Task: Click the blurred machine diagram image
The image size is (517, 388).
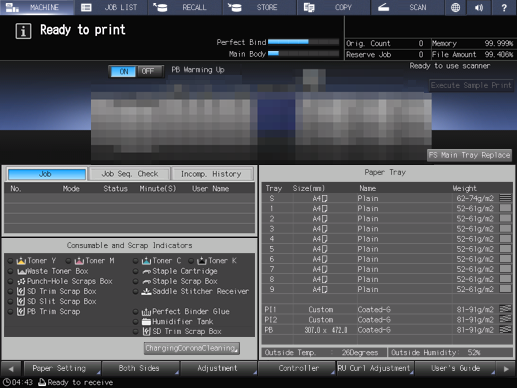Action: (261, 117)
